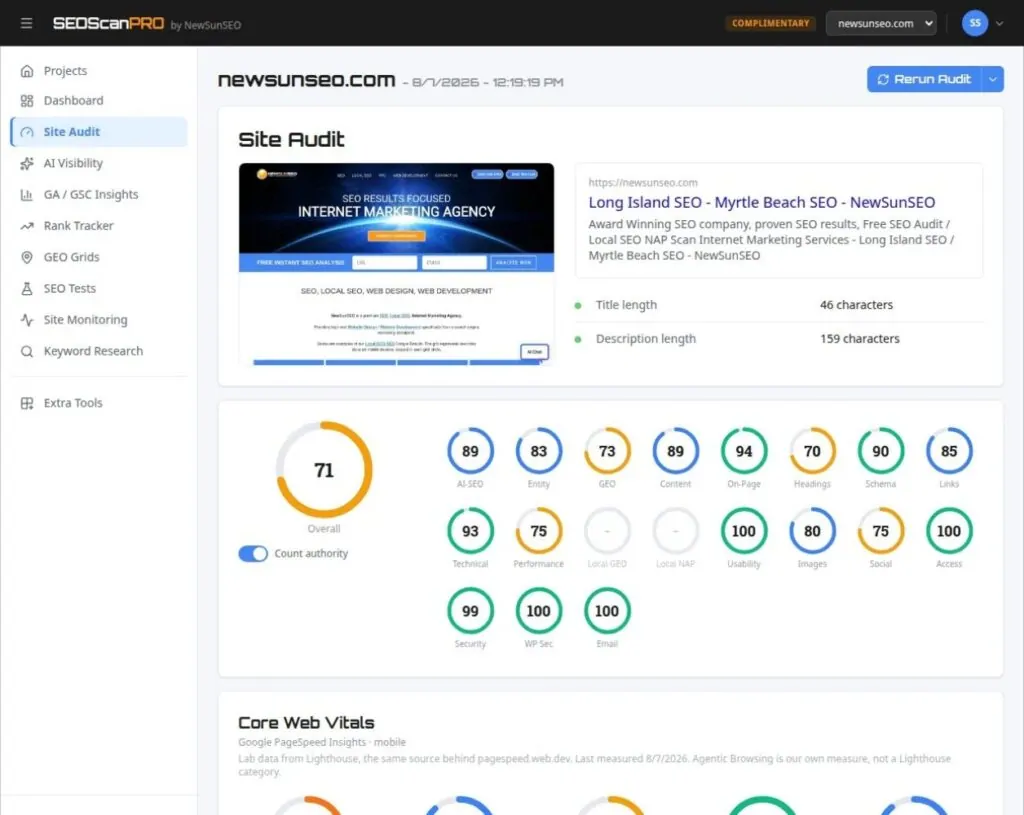Click the Rerun Audit button

click(x=924, y=79)
